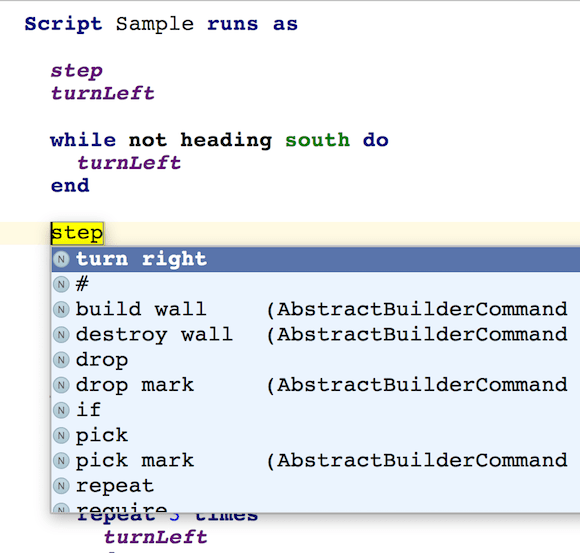Select the 'repeat' completion entry
The image size is (580, 553).
pos(316,486)
